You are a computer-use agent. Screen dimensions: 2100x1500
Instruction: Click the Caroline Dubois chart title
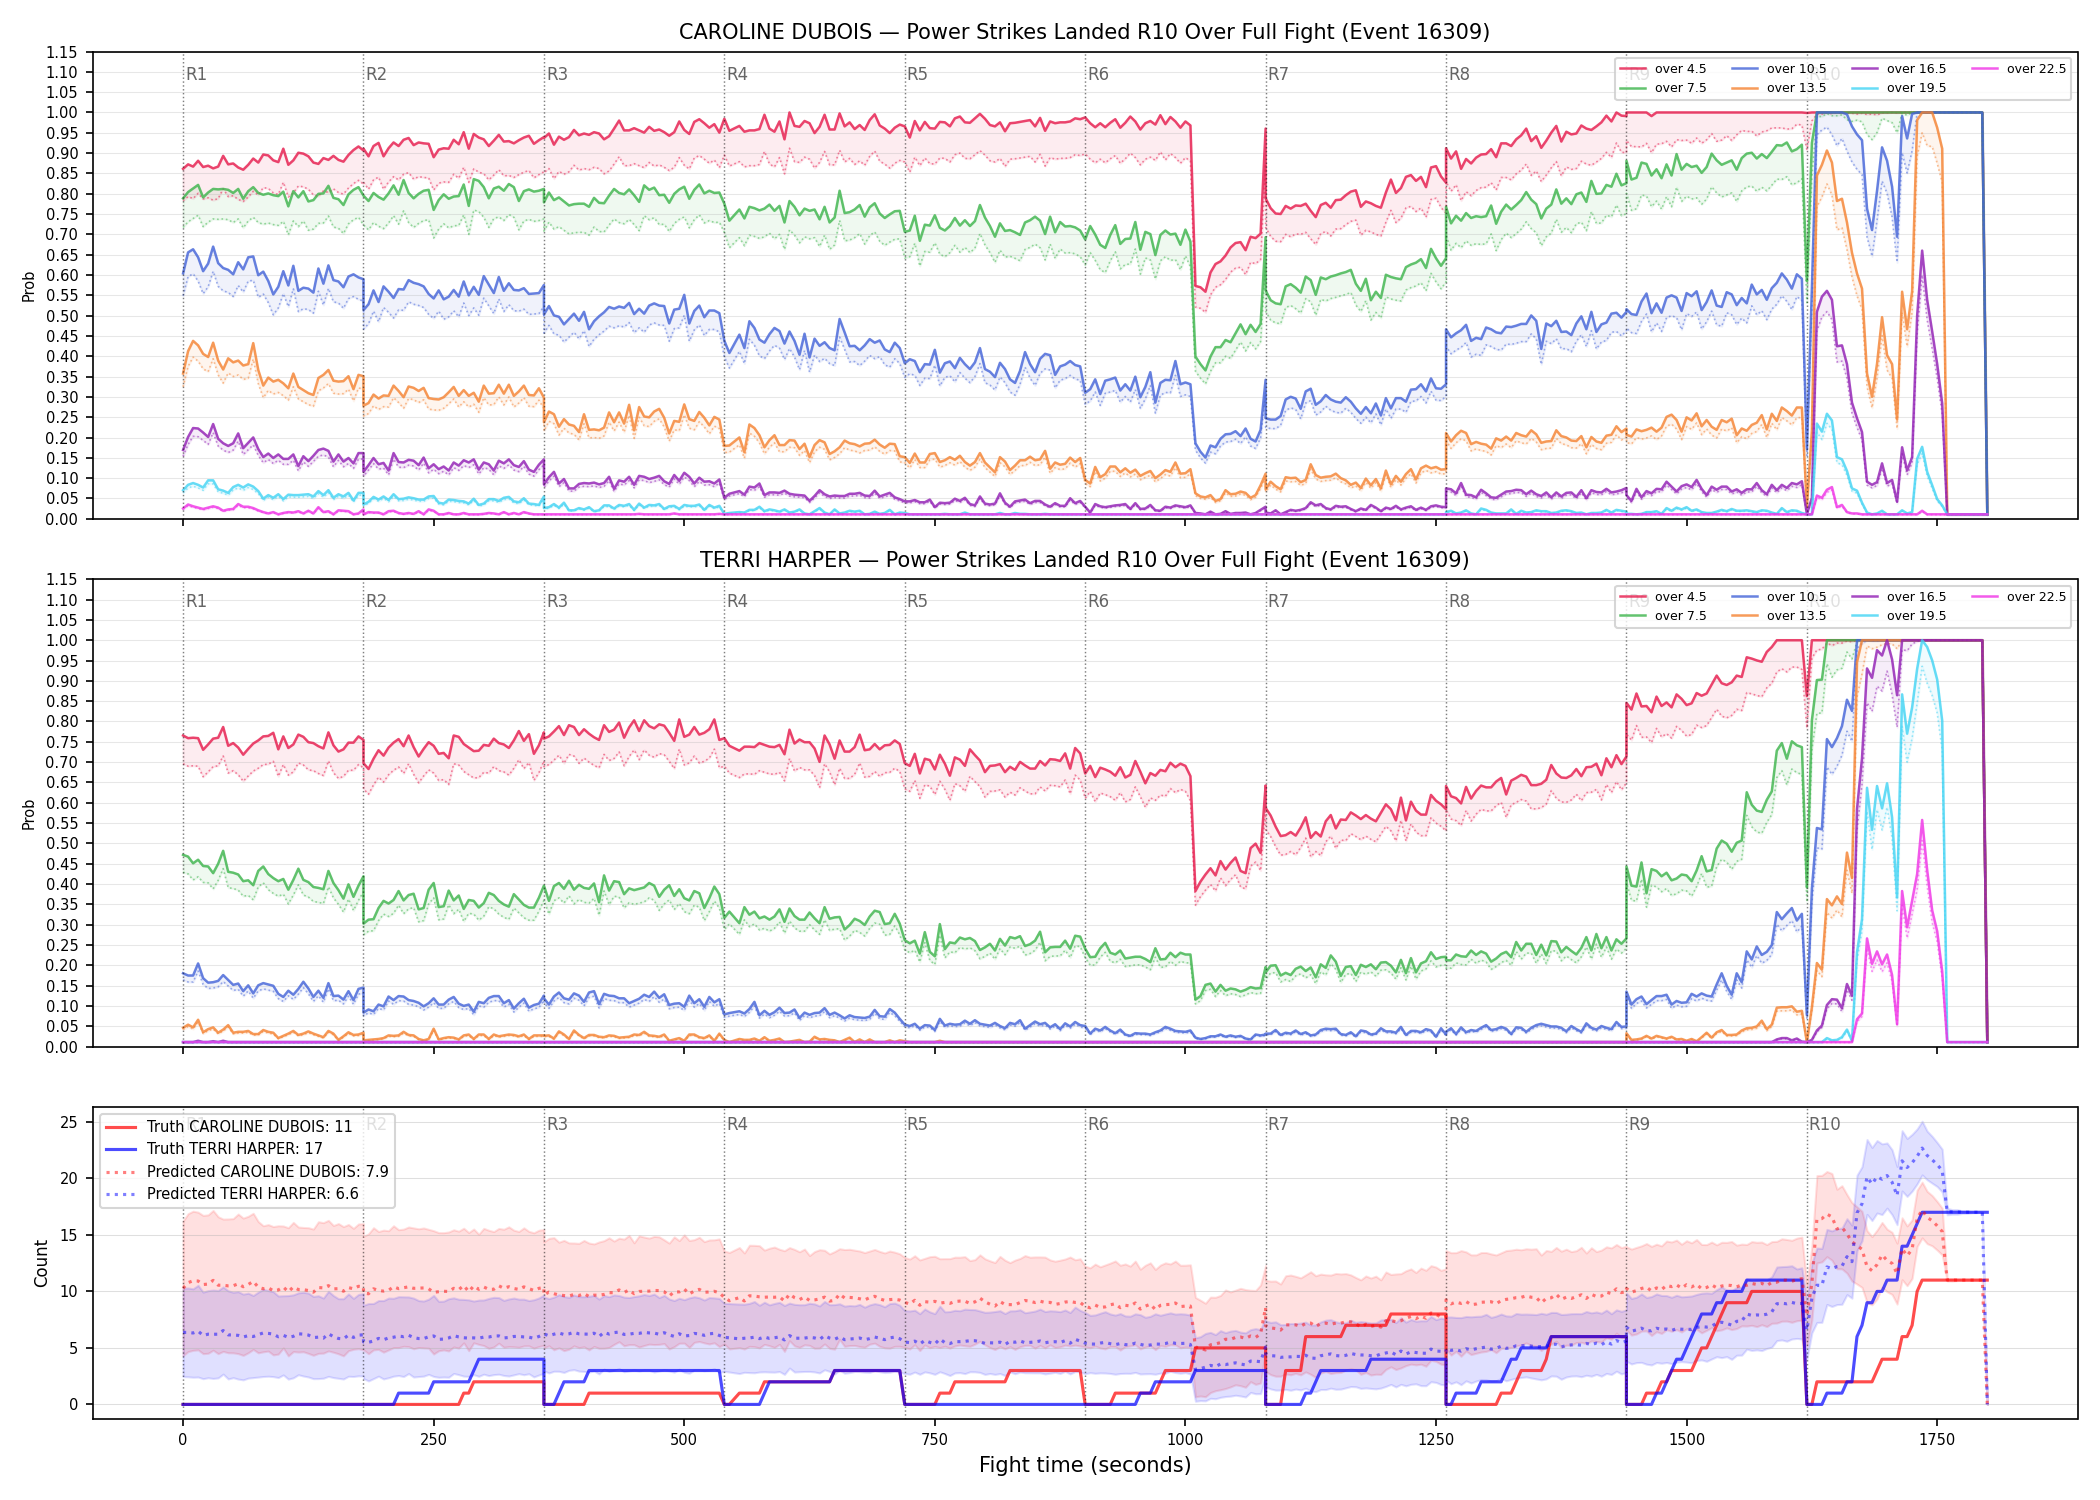(1084, 32)
